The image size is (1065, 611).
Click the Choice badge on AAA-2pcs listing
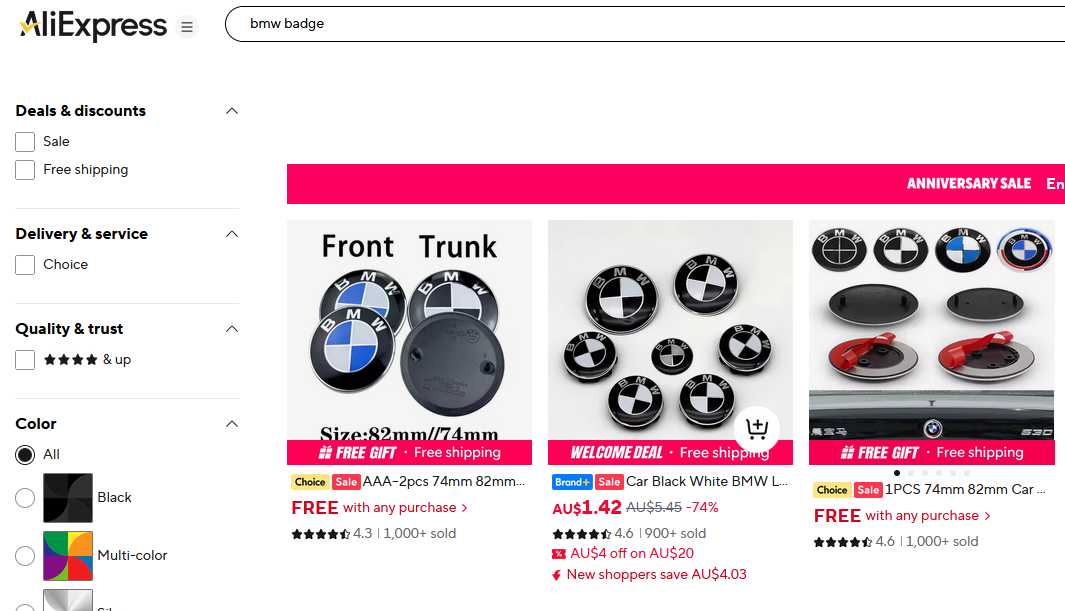click(310, 482)
